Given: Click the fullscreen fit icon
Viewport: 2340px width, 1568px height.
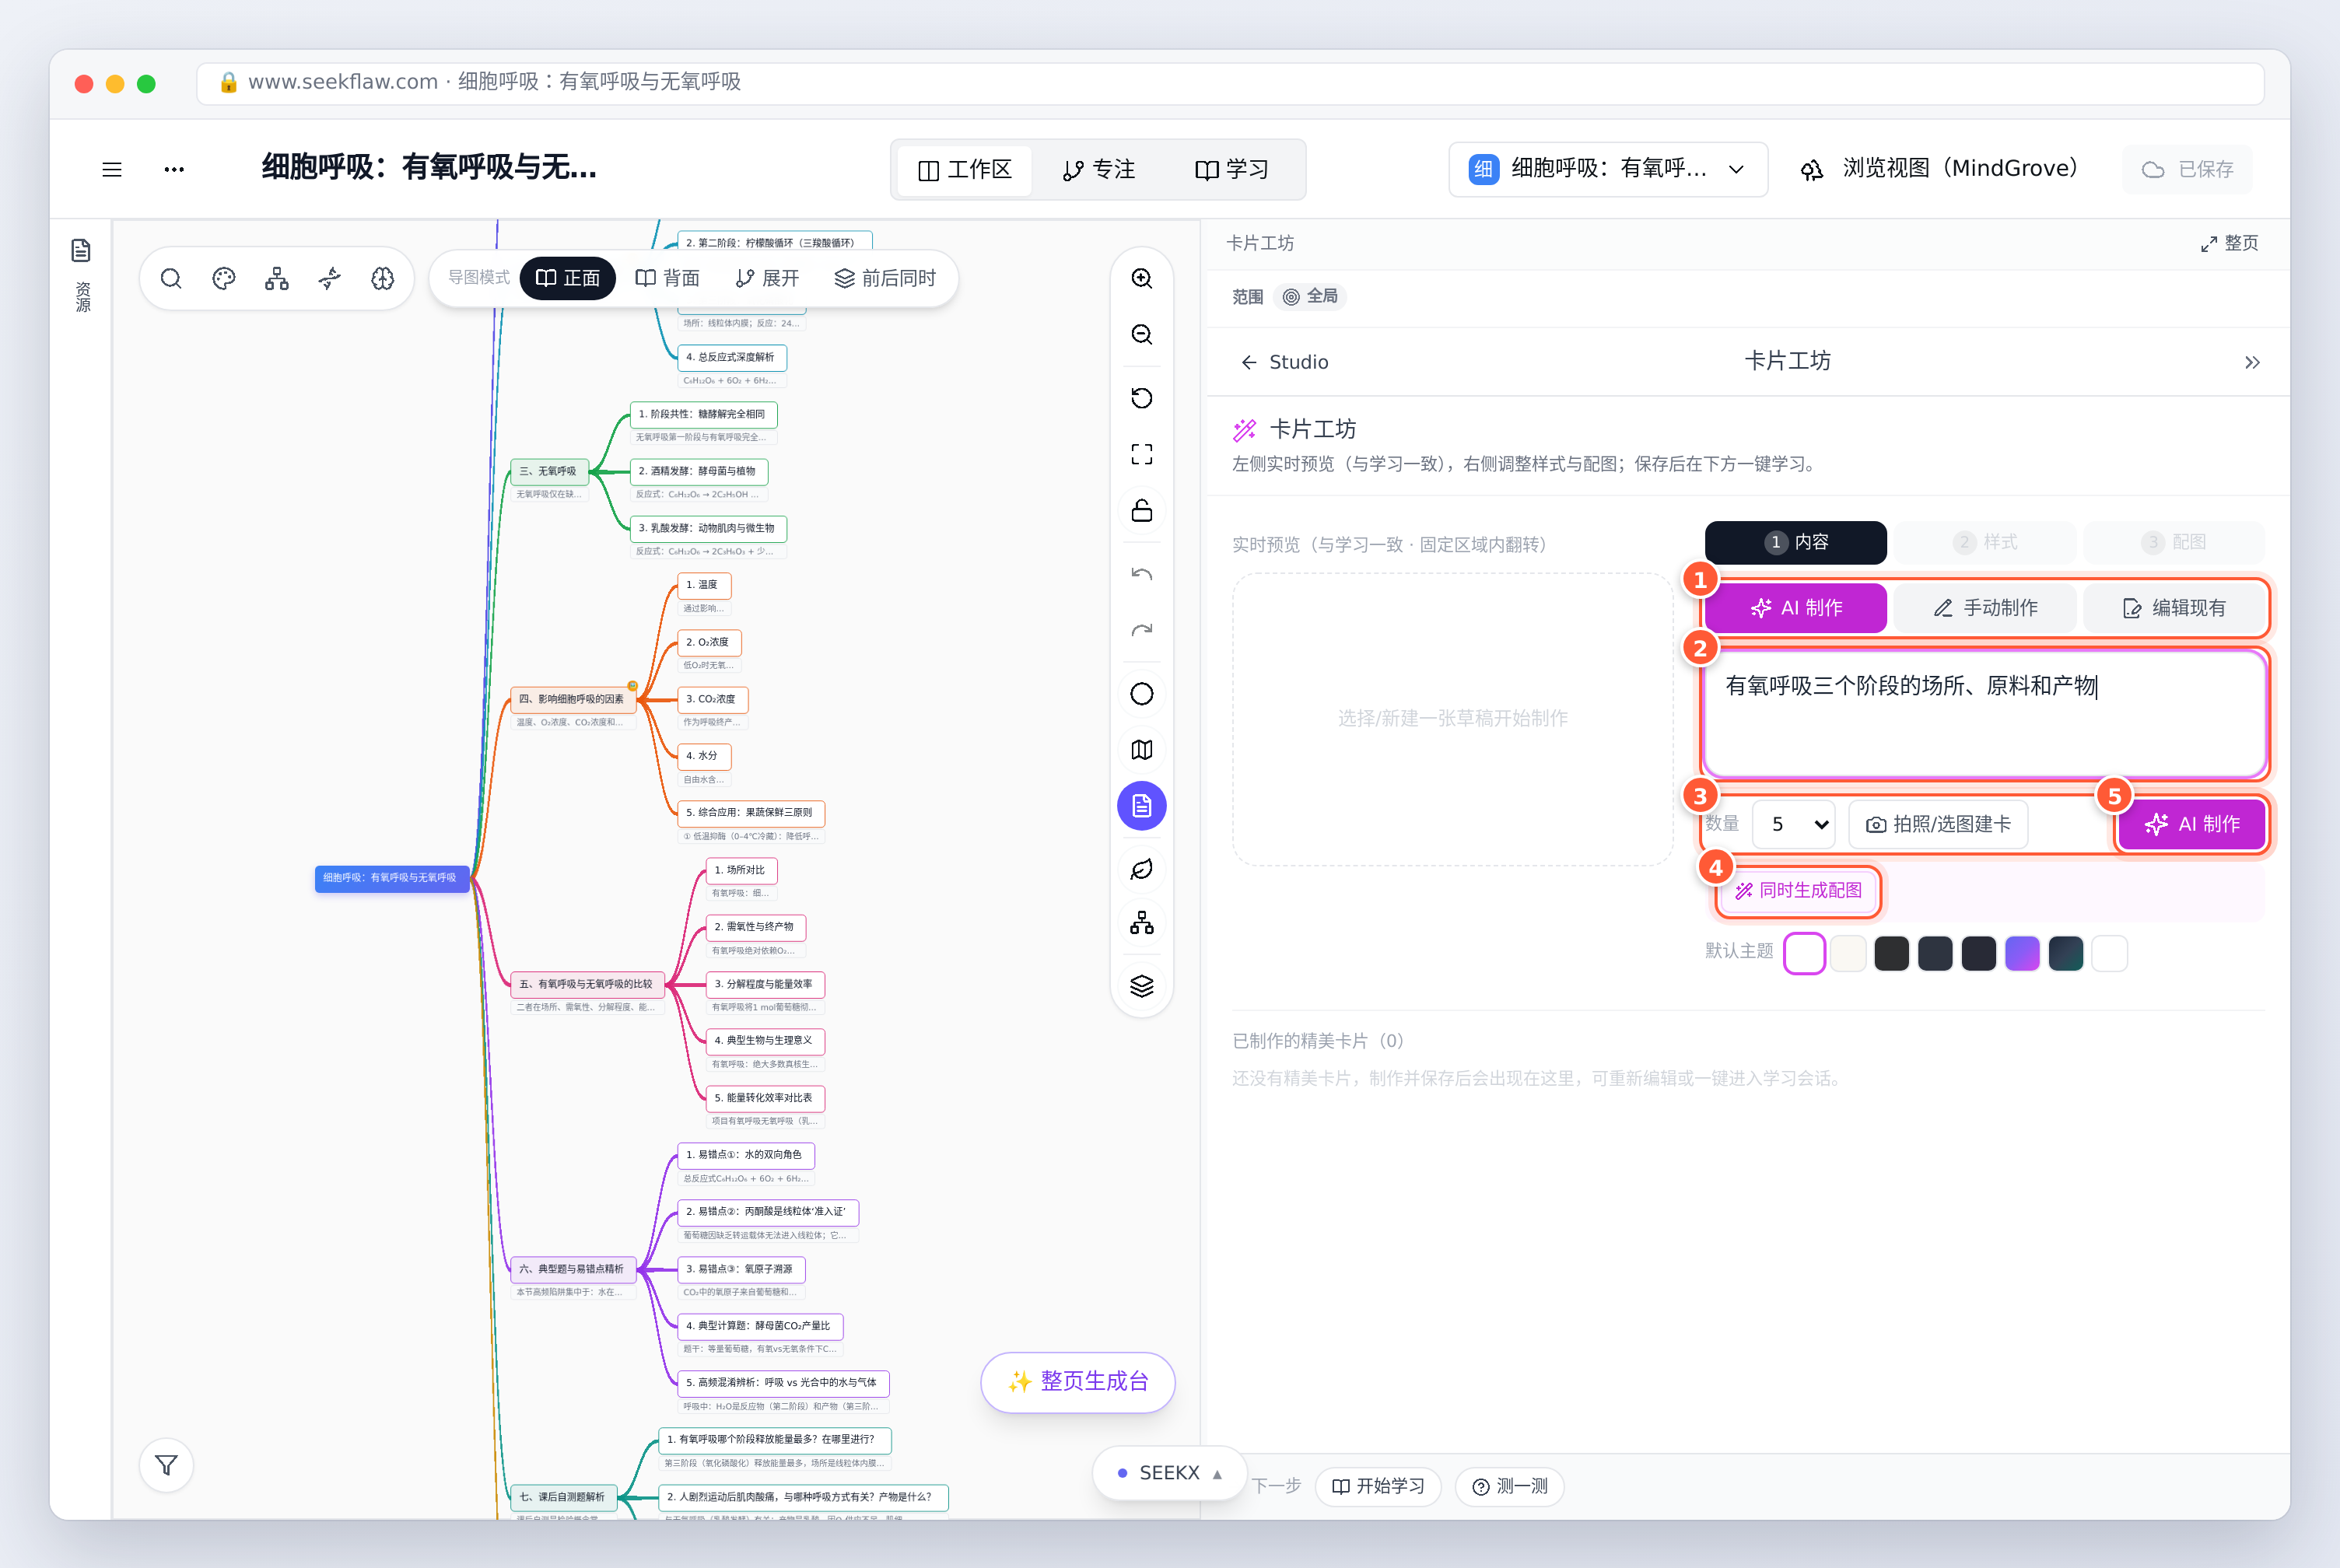Looking at the screenshot, I should coord(1142,454).
